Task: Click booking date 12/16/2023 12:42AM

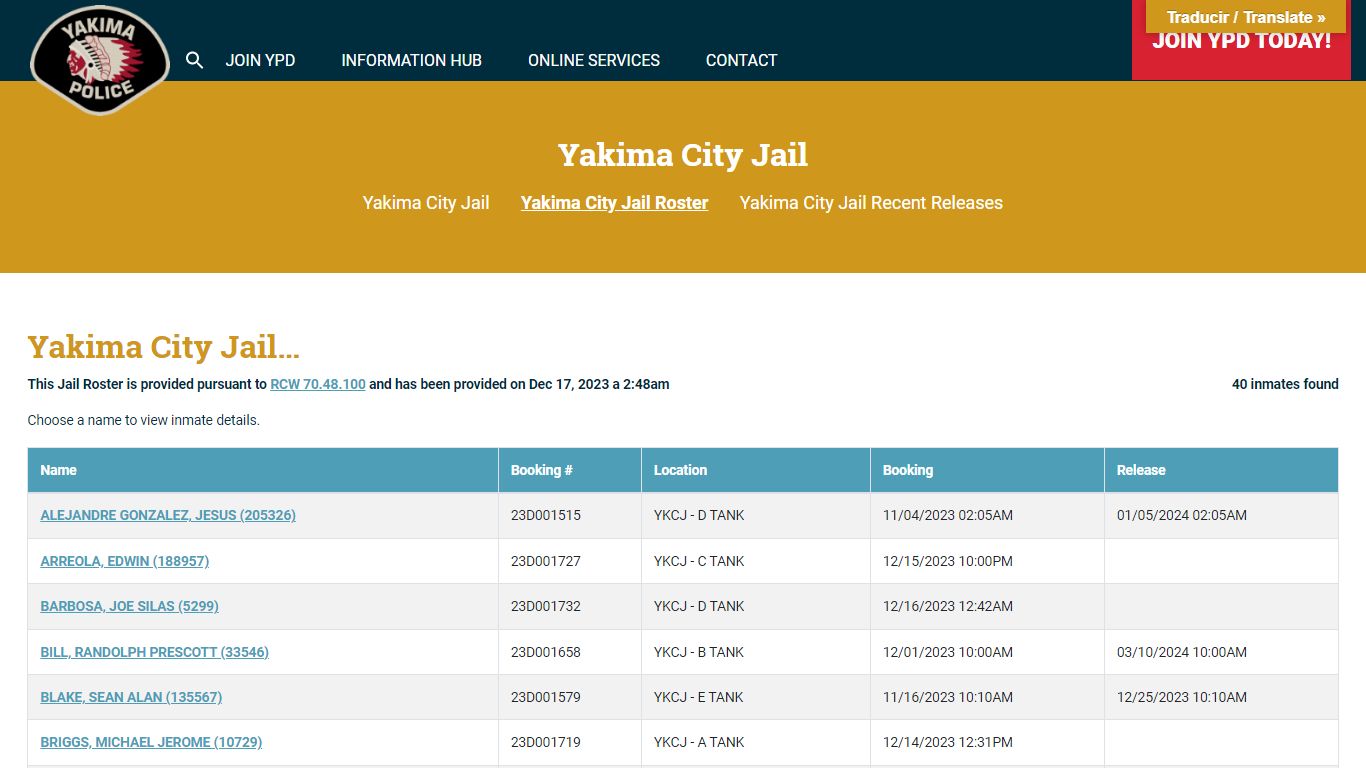Action: (x=948, y=606)
